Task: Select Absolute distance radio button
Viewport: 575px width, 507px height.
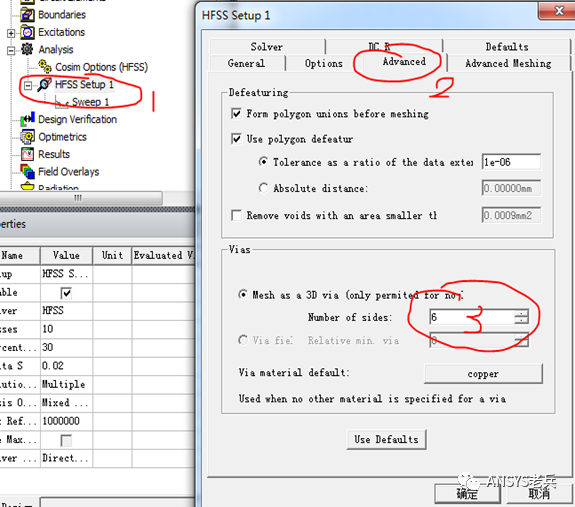Action: click(263, 188)
